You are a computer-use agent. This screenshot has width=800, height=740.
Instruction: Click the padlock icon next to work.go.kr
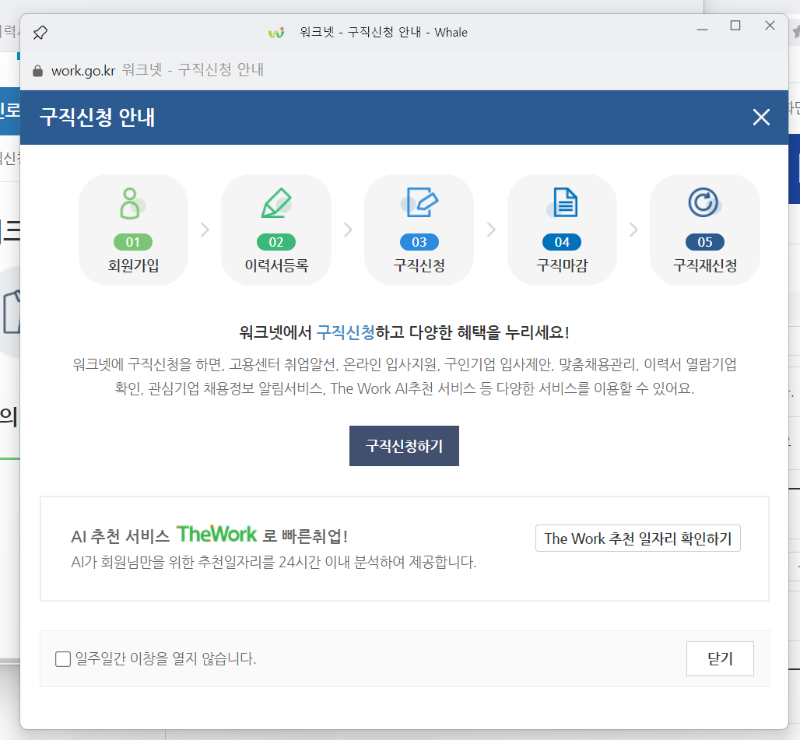36,70
